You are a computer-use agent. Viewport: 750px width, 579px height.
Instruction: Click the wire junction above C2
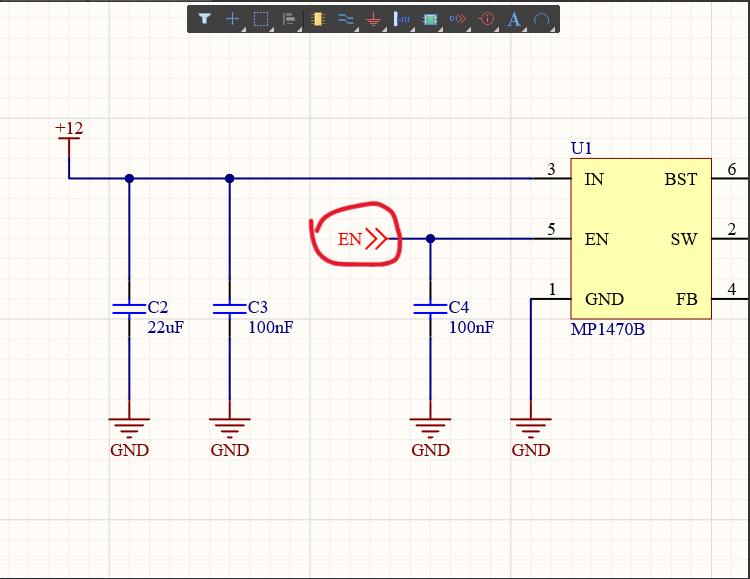129,178
